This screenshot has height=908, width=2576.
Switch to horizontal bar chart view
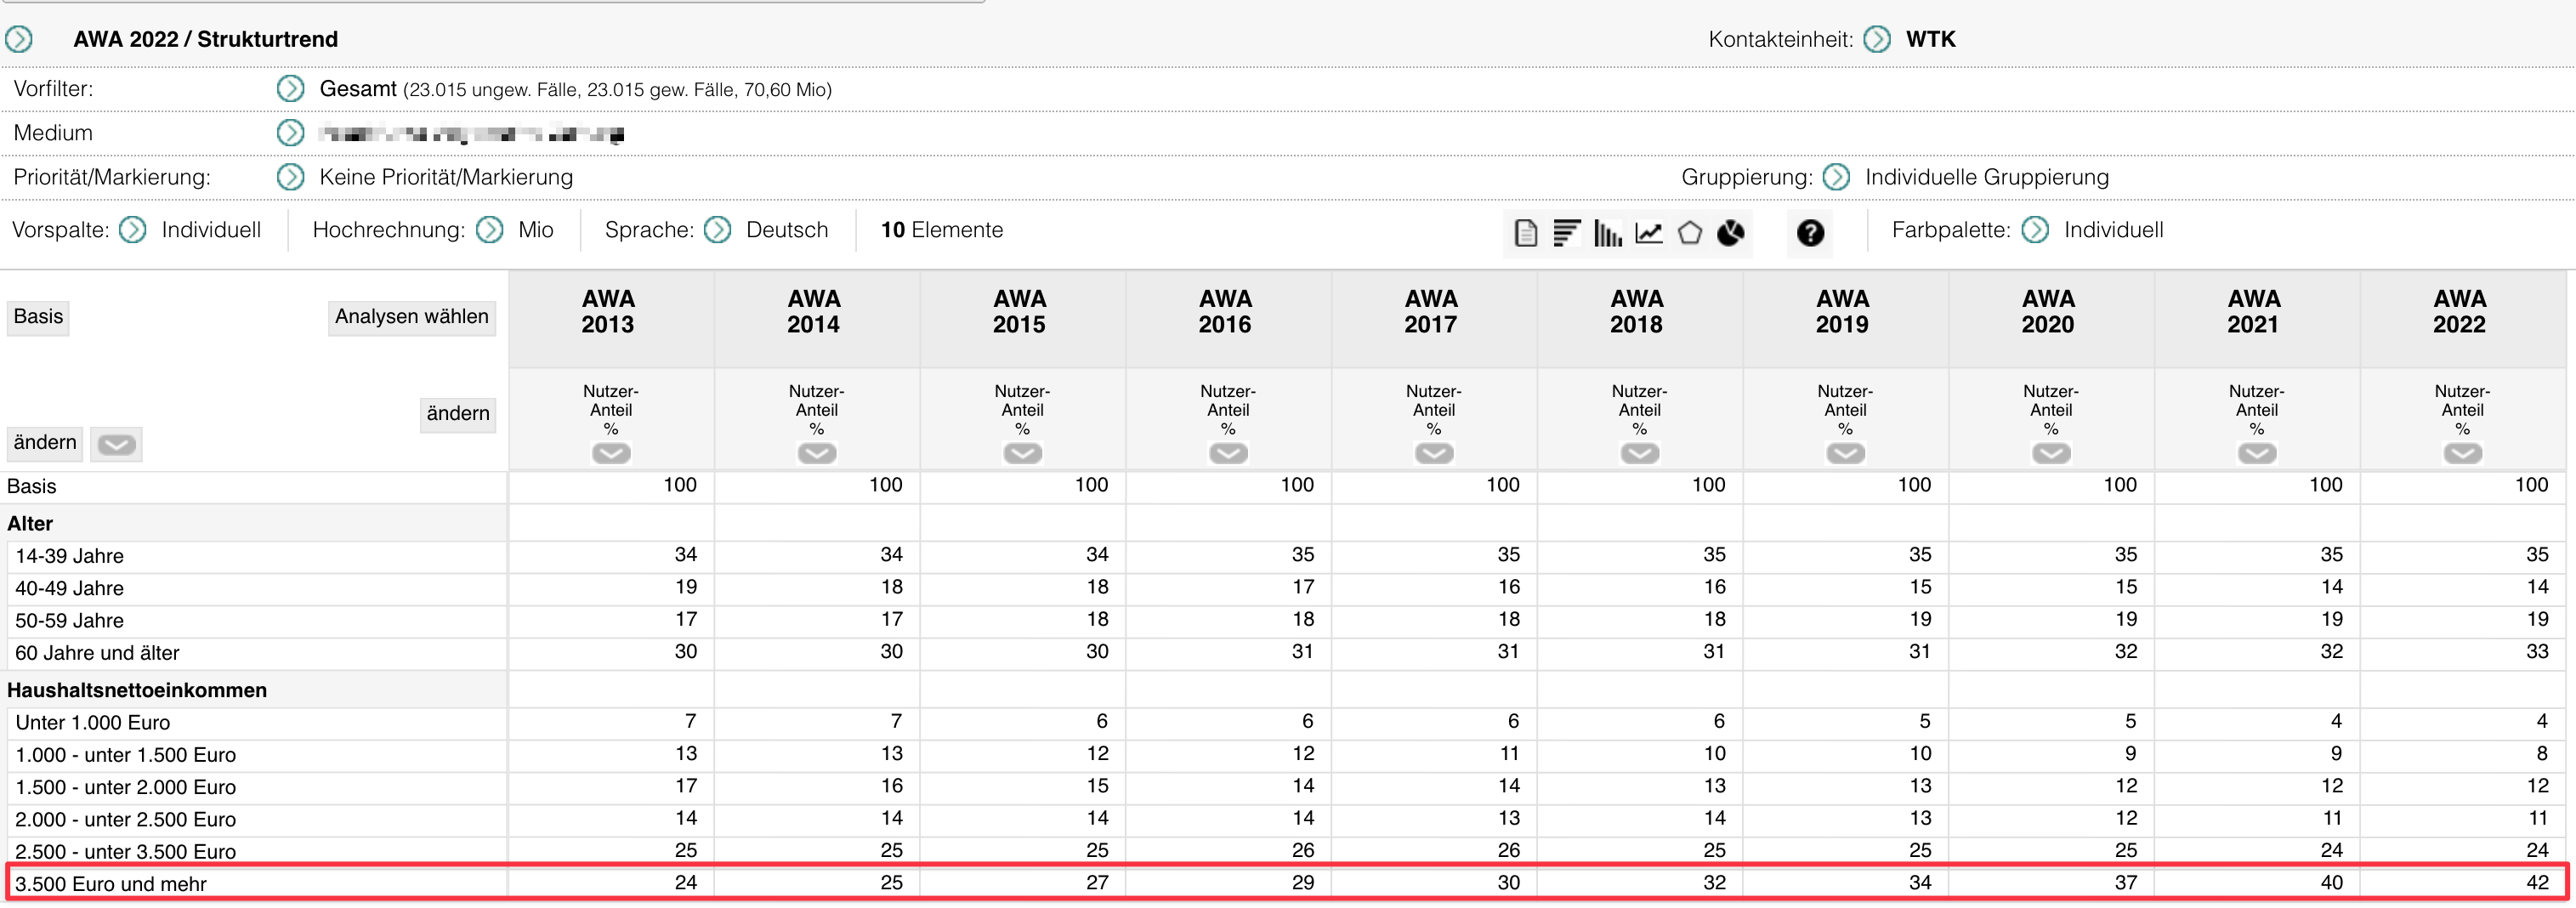(1566, 233)
